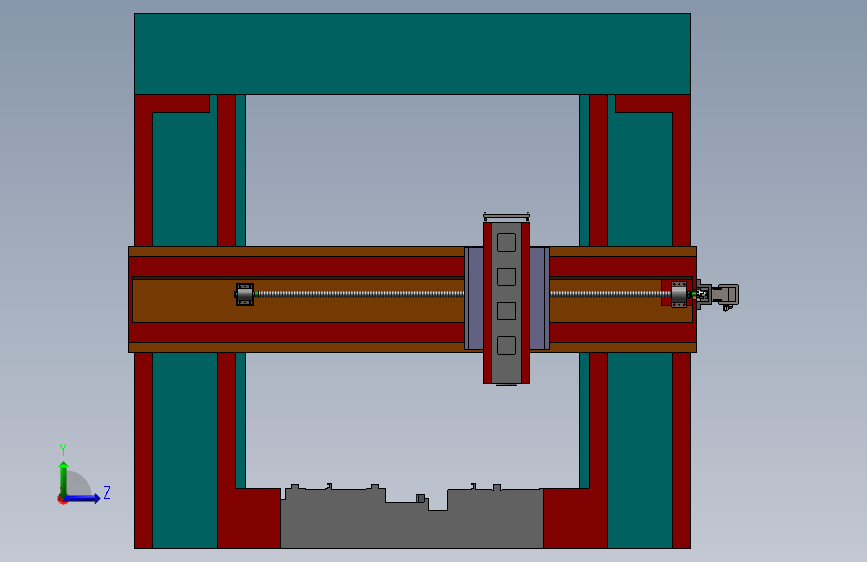
Task: Select the ball screw shaft left of the carriage
Action: coord(361,294)
